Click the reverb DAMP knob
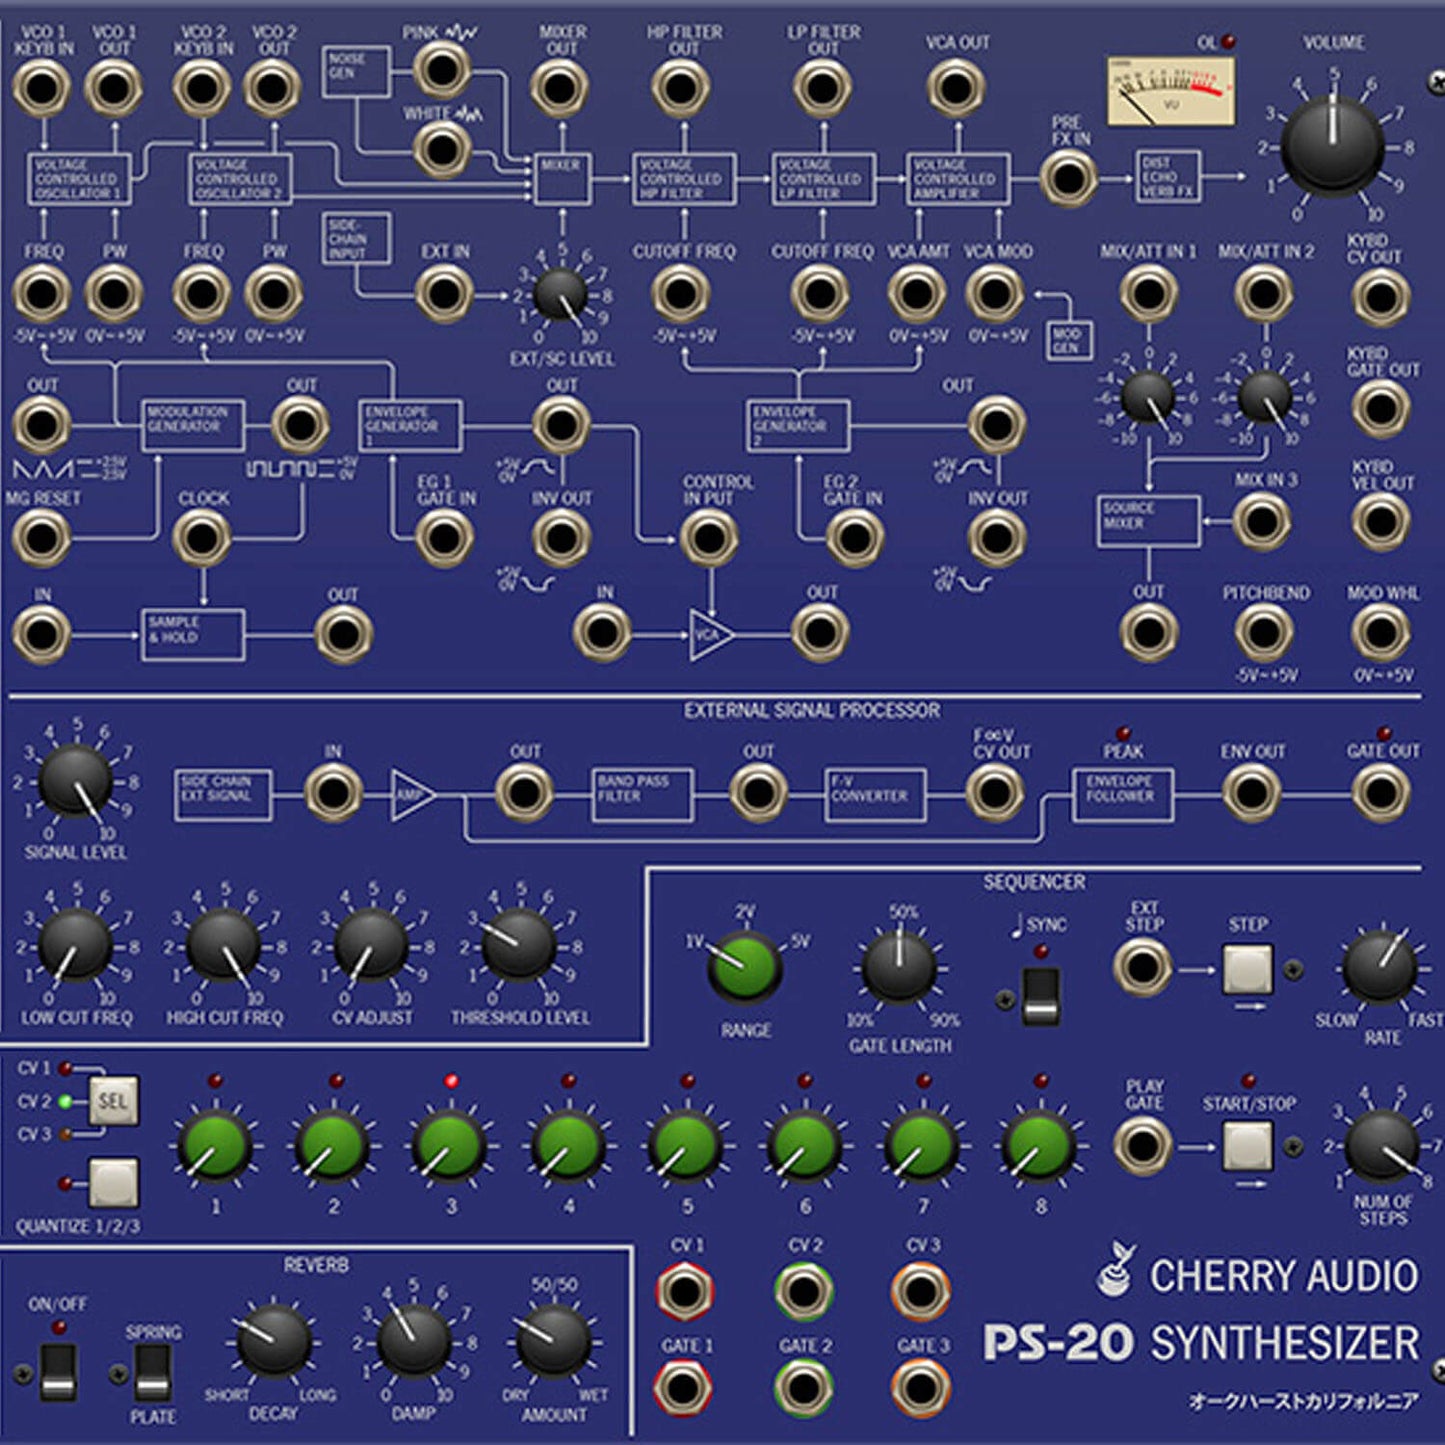 pyautogui.click(x=413, y=1342)
